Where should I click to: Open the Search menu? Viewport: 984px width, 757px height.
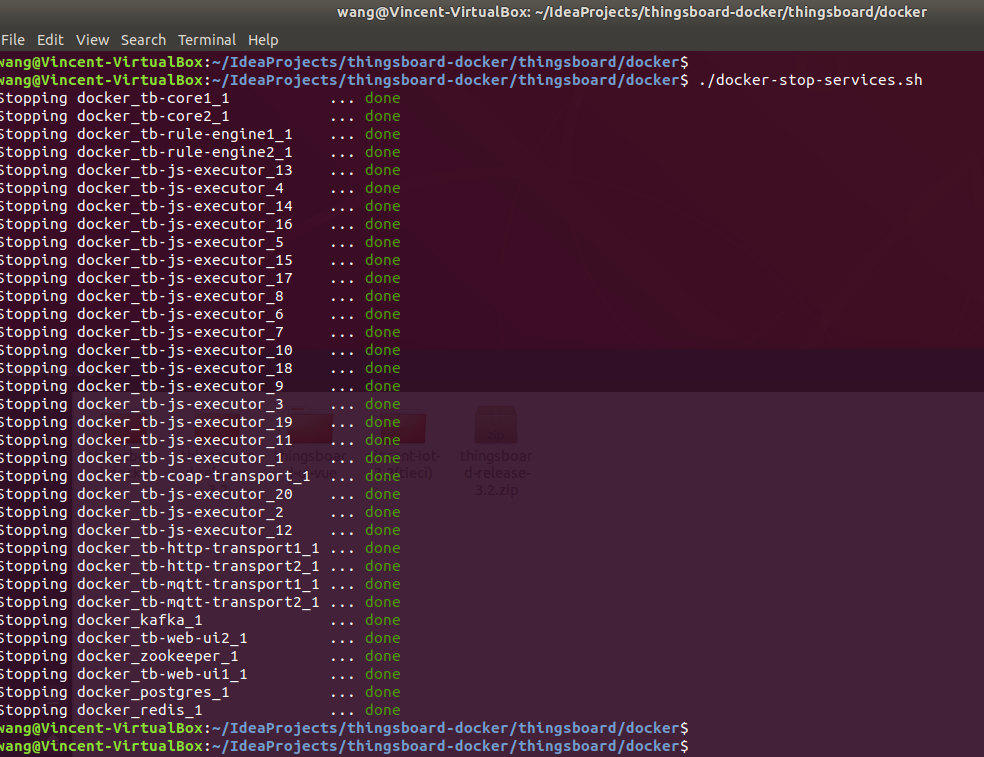coord(143,40)
